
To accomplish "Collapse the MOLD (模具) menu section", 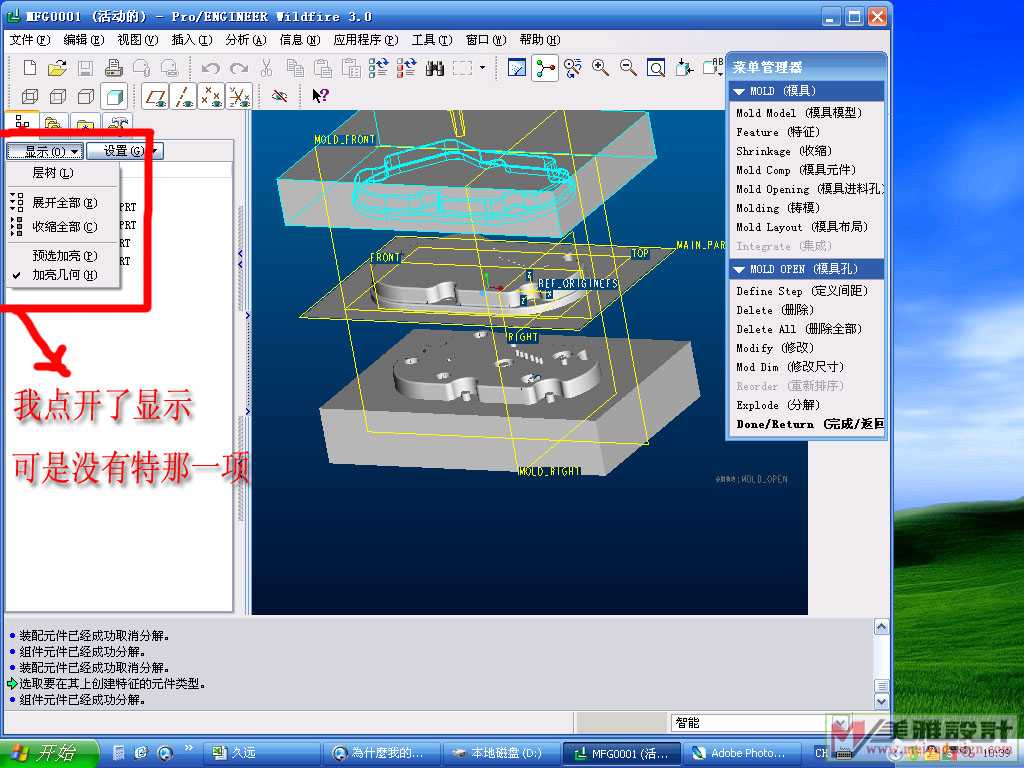I will tap(739, 91).
